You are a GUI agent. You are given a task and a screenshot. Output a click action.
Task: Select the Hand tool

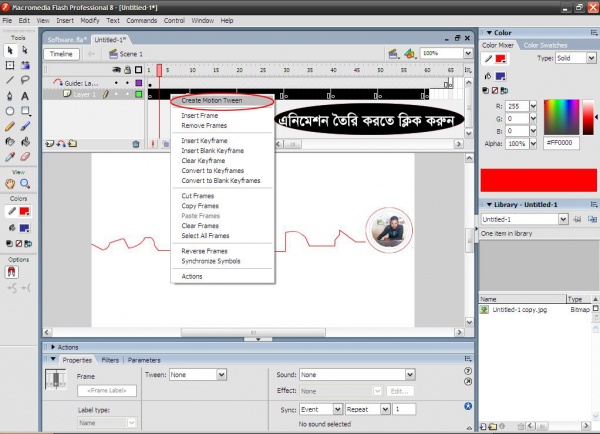(10, 184)
